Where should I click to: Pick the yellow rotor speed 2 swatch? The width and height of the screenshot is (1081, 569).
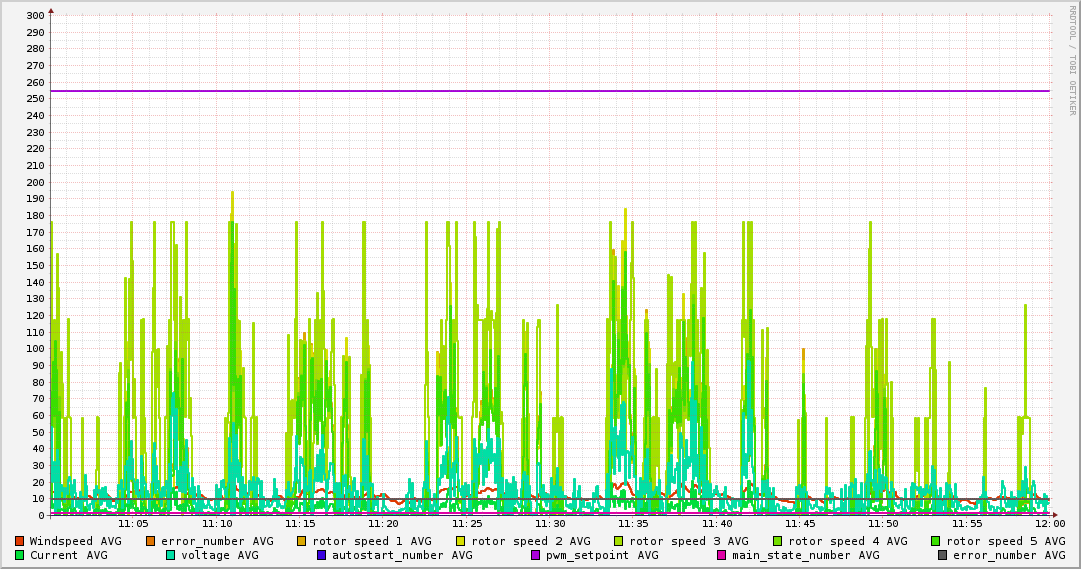pos(460,541)
